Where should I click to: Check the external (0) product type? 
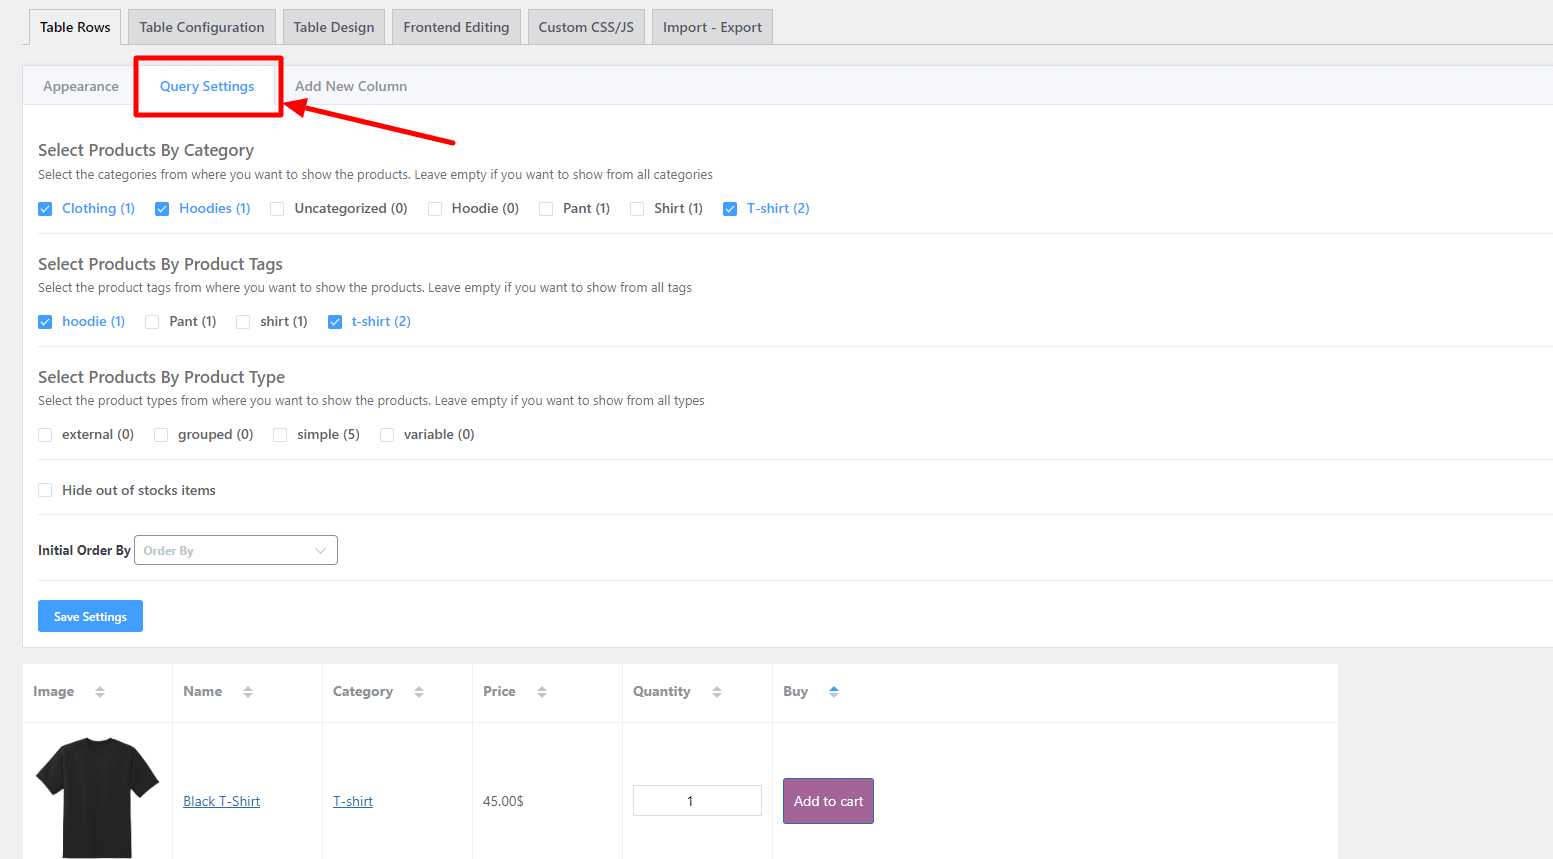click(45, 435)
